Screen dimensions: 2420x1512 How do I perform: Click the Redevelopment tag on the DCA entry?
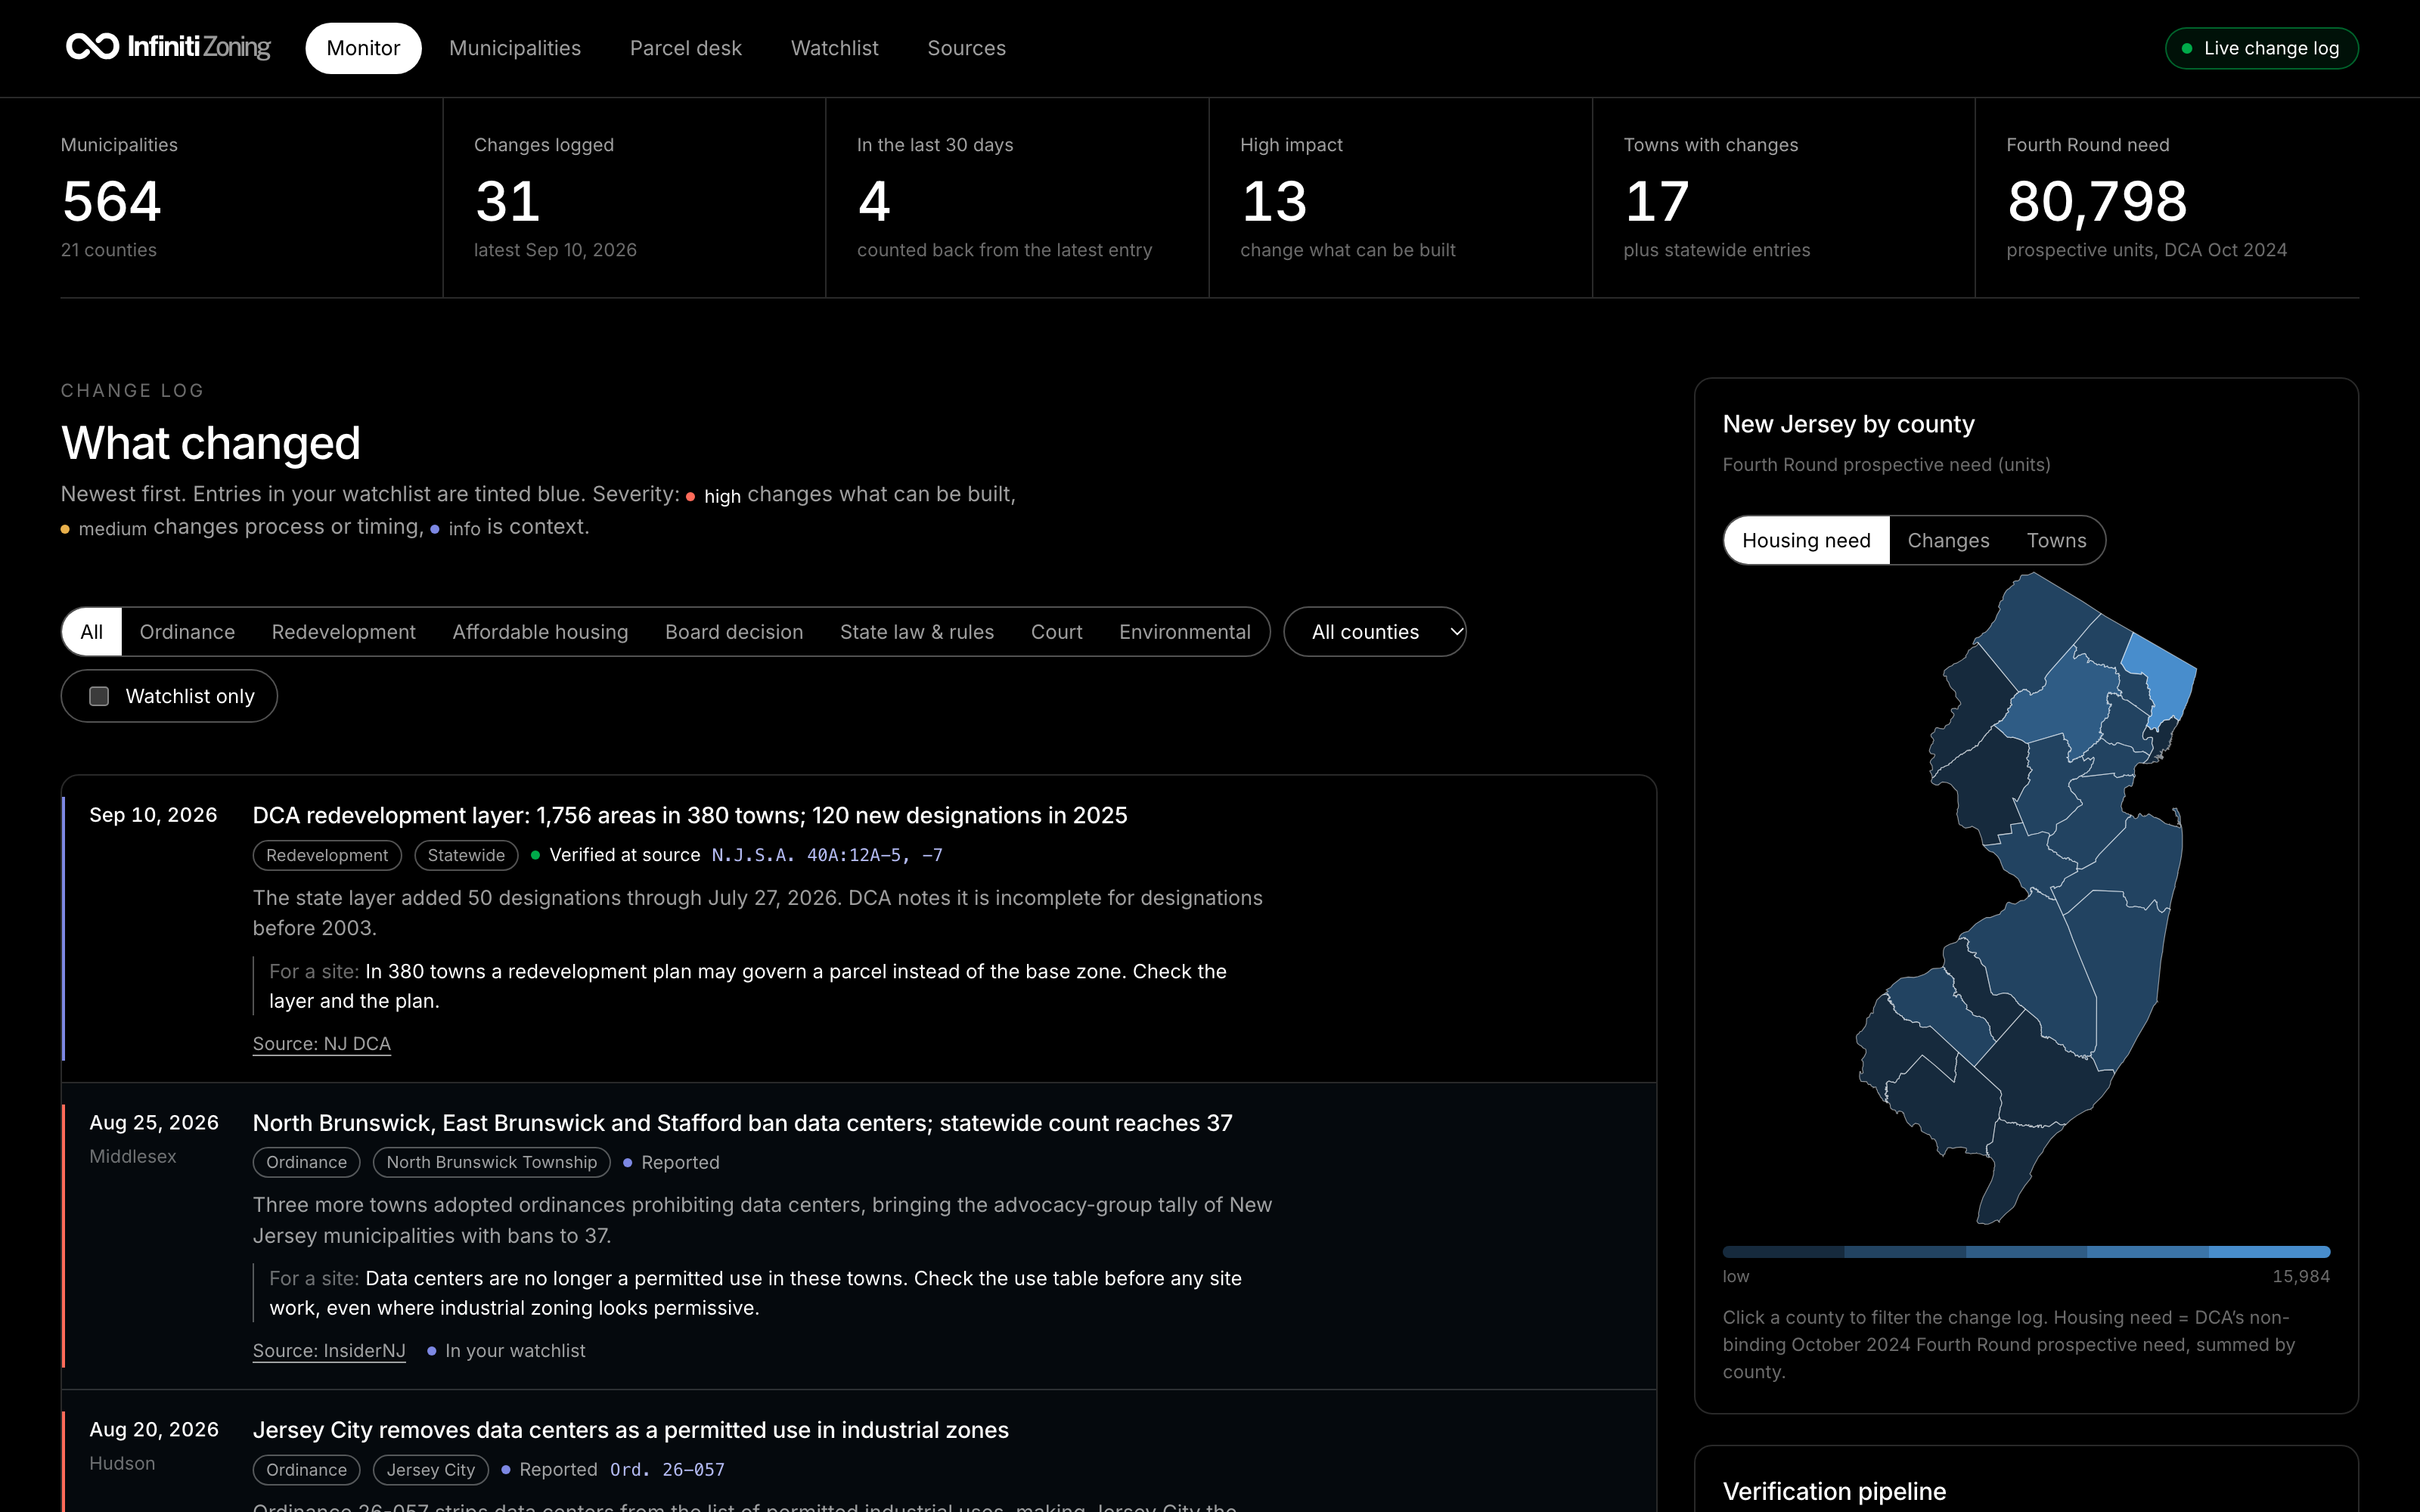(x=327, y=855)
